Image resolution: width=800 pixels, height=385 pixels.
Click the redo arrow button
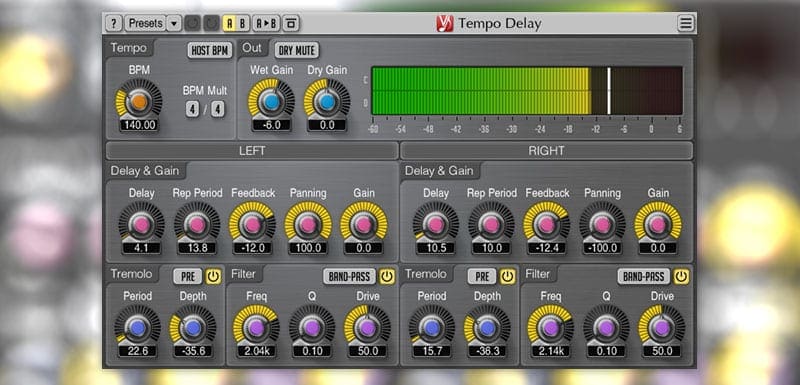point(211,23)
